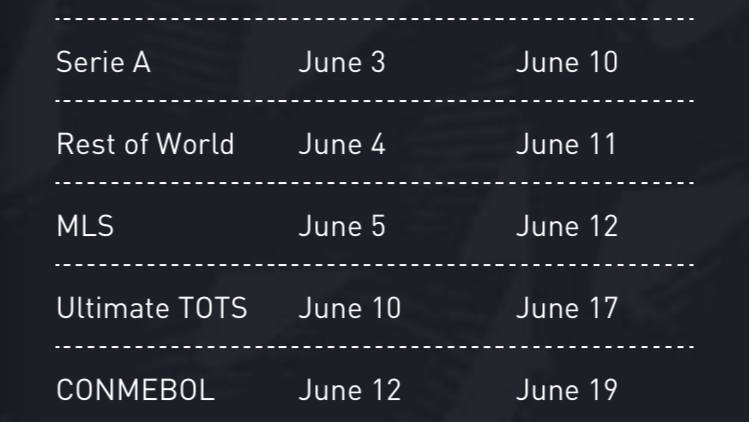Click the MLS June 12 end date

[567, 226]
